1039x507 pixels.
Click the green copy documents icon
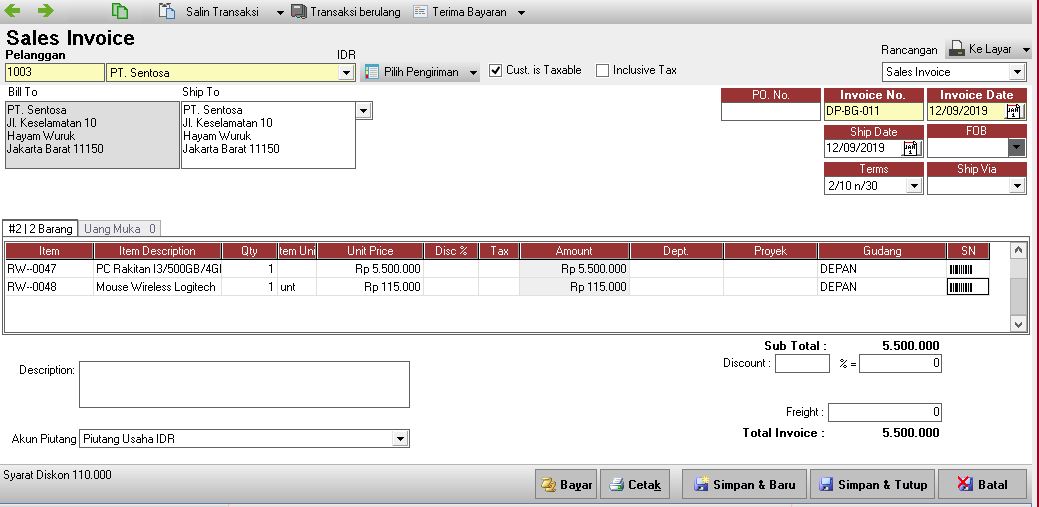click(x=120, y=11)
